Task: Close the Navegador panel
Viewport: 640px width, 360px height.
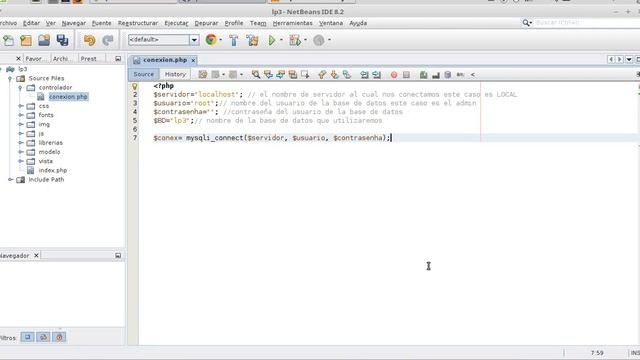Action: coord(36,256)
